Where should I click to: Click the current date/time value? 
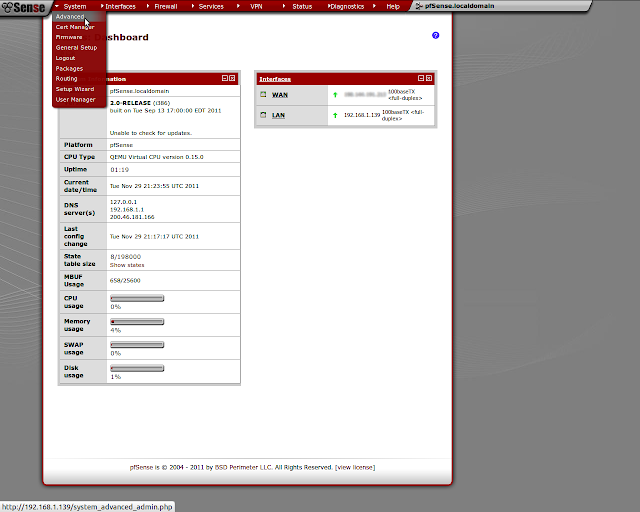pos(154,186)
